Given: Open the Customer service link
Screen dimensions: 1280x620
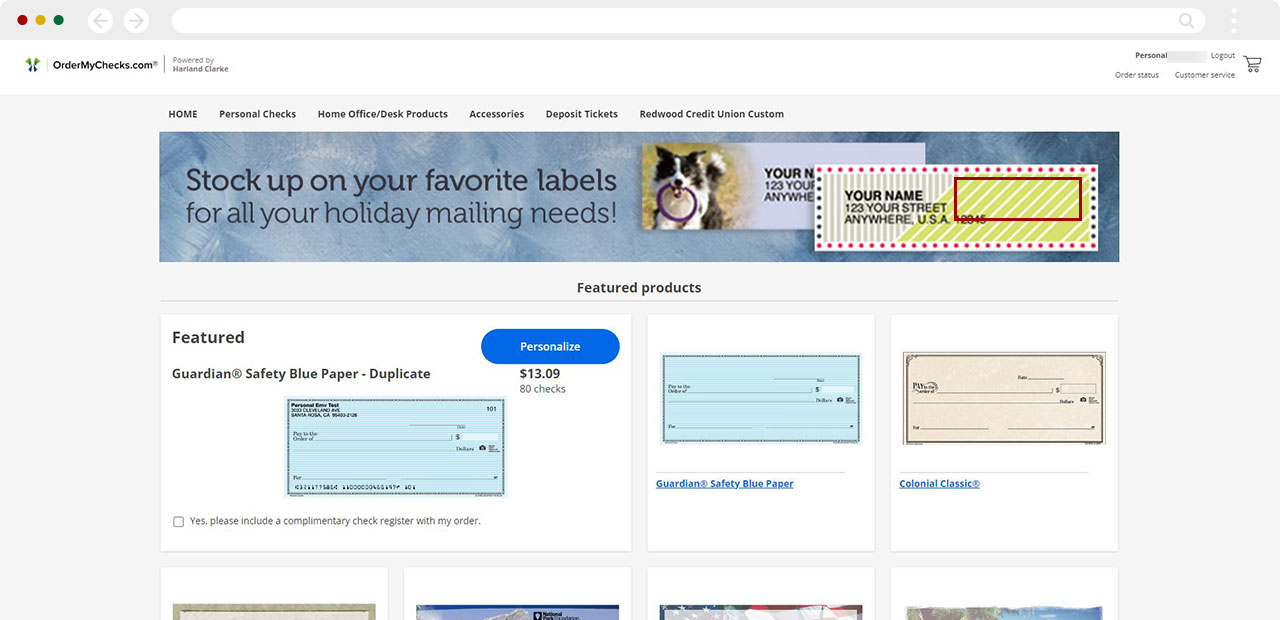Looking at the screenshot, I should pyautogui.click(x=1205, y=75).
